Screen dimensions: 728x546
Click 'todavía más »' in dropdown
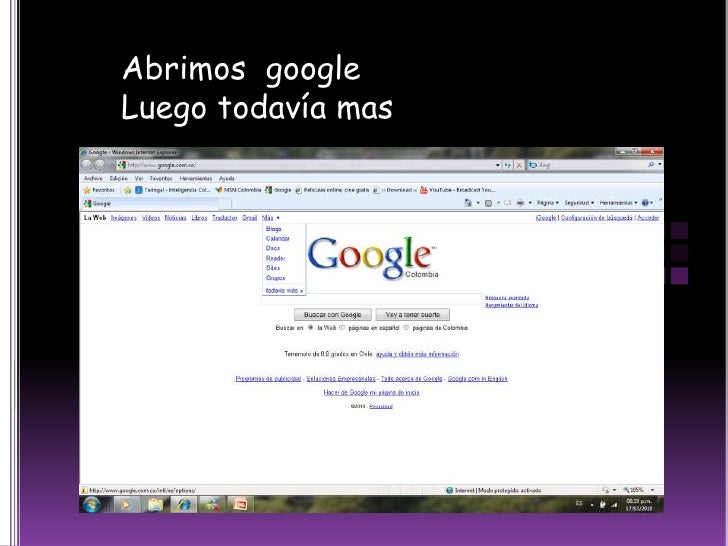coord(284,291)
